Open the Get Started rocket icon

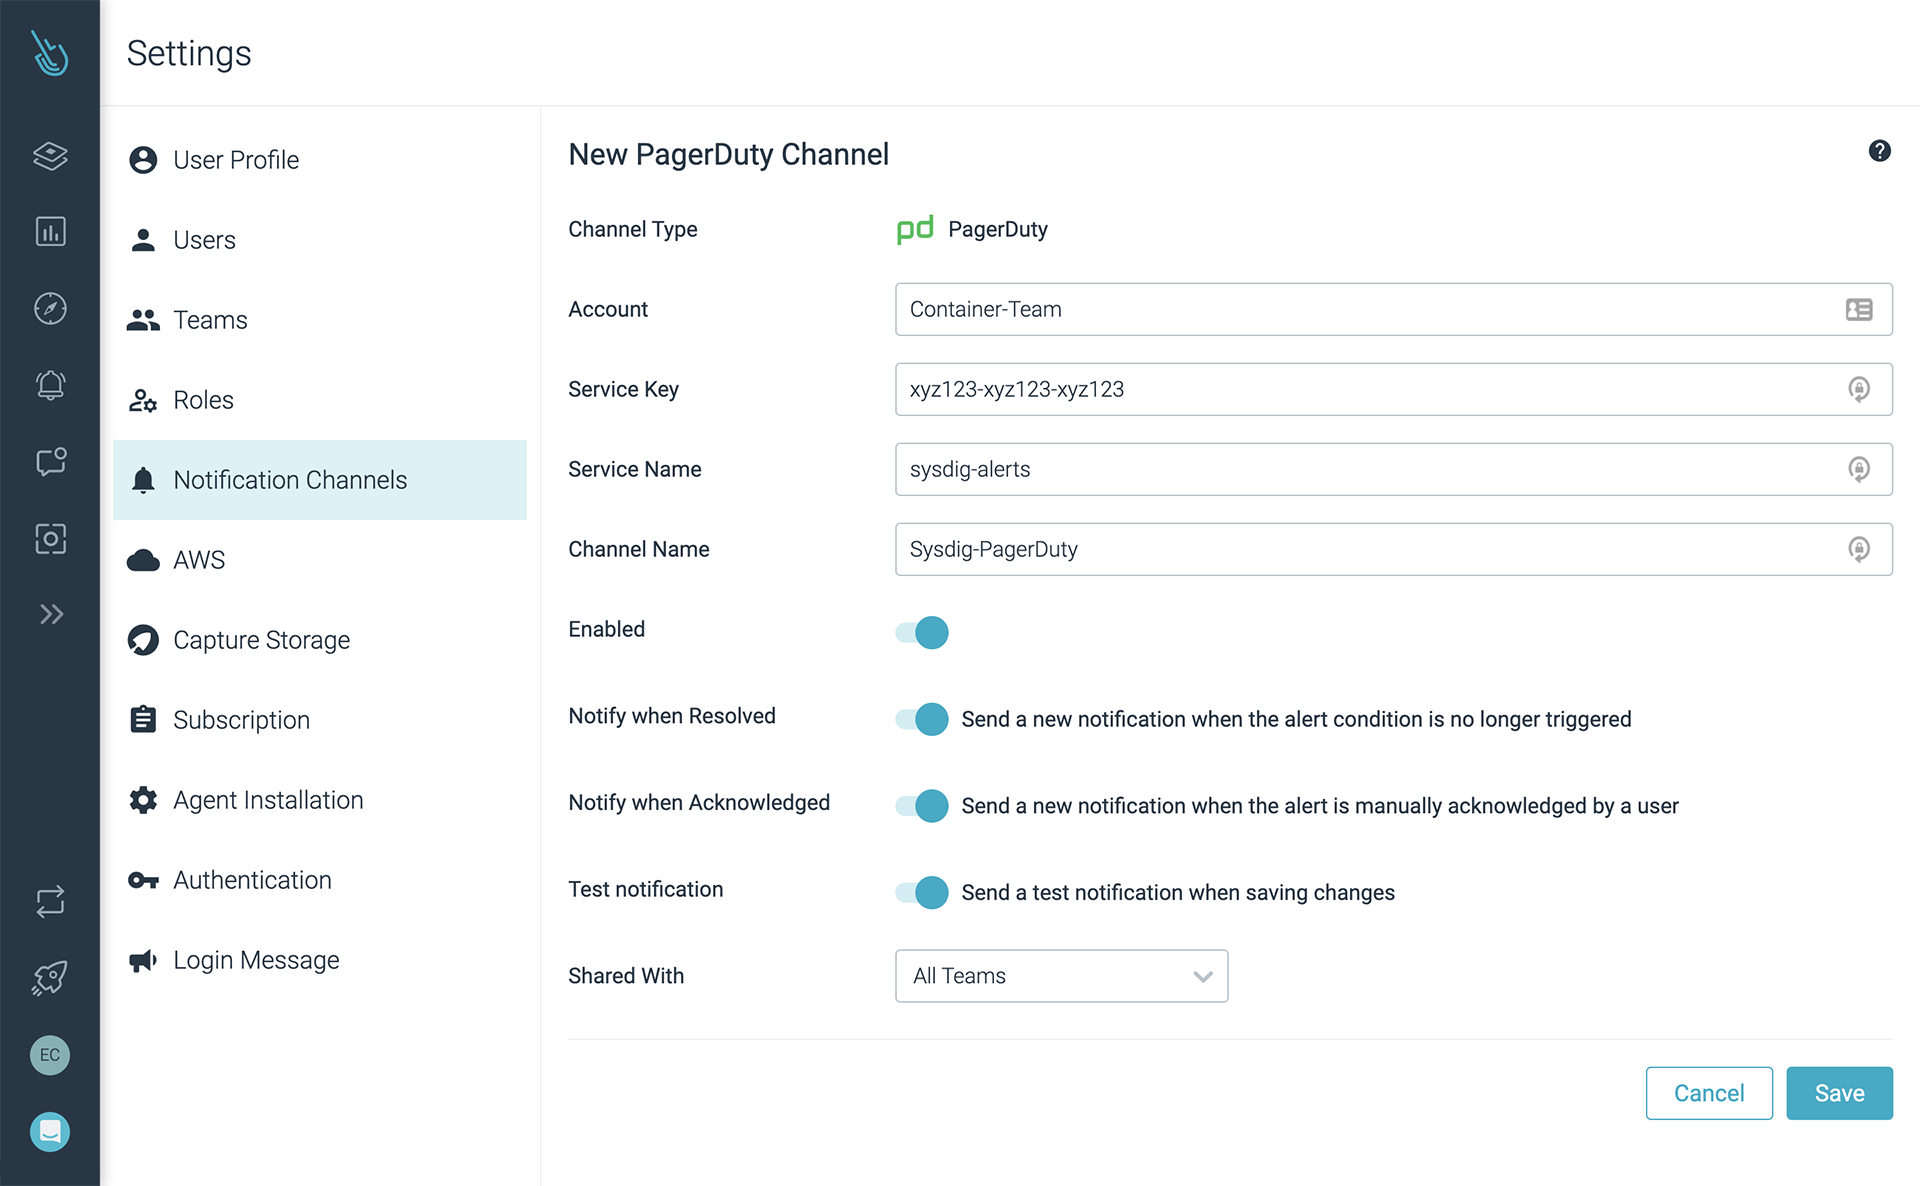click(50, 978)
